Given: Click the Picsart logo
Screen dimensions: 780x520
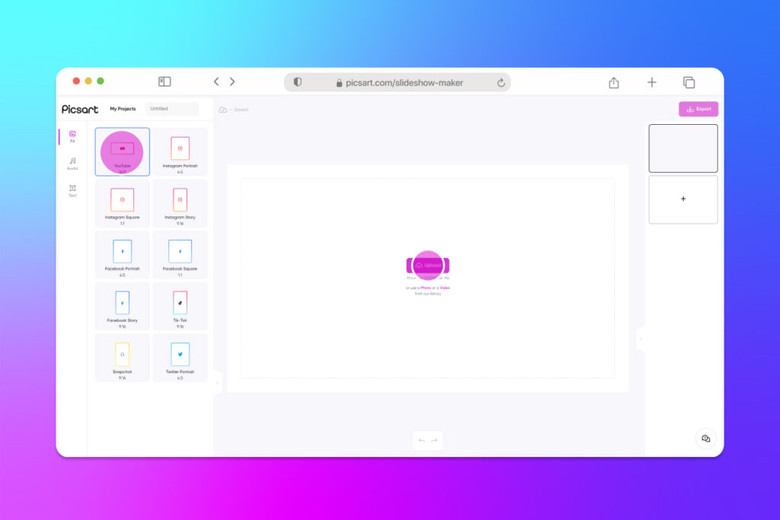Looking at the screenshot, I should coord(80,109).
